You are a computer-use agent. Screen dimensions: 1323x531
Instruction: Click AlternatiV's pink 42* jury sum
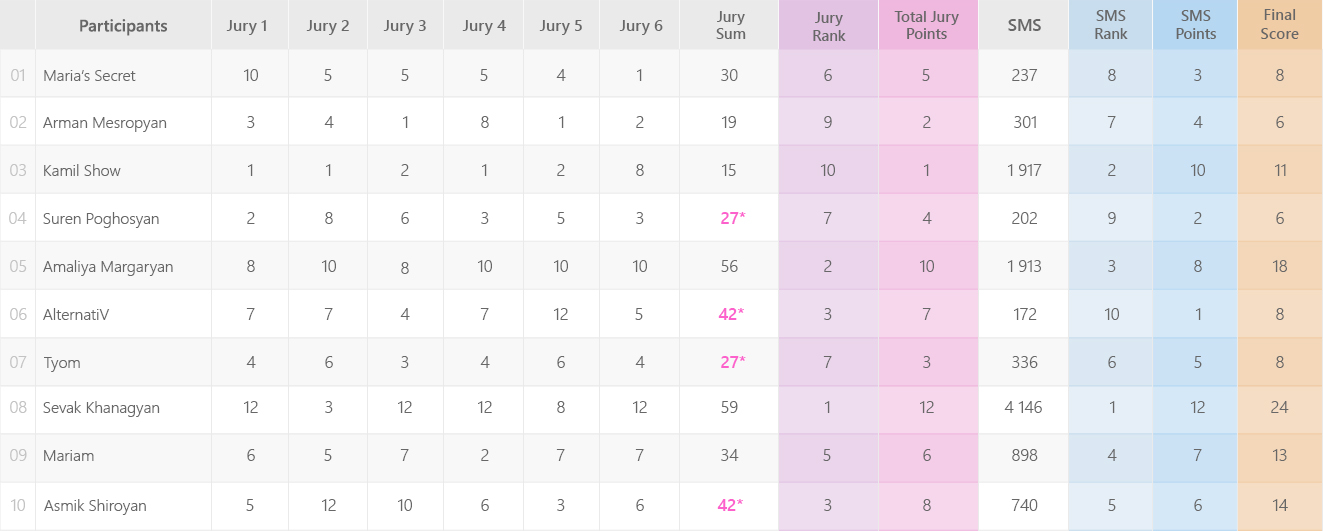(731, 314)
